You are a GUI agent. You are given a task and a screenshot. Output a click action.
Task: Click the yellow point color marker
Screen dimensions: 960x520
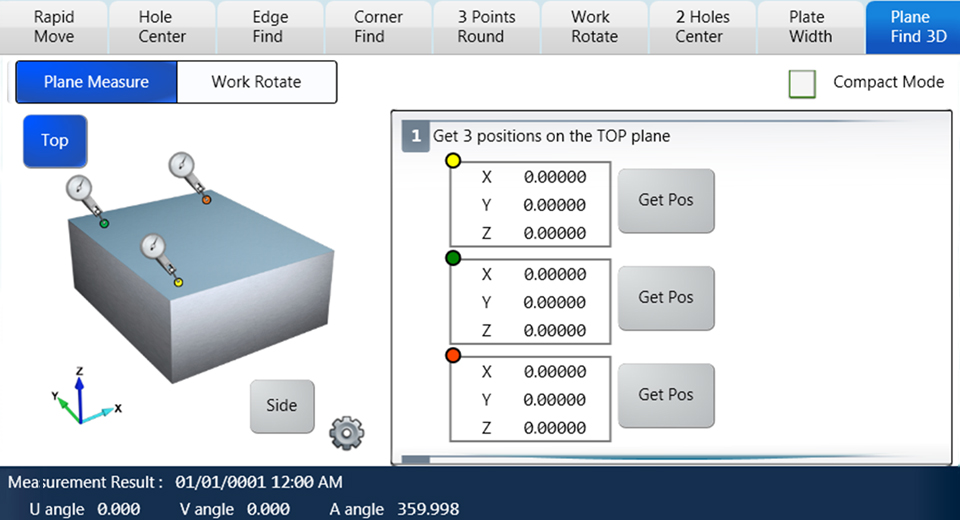[x=453, y=161]
